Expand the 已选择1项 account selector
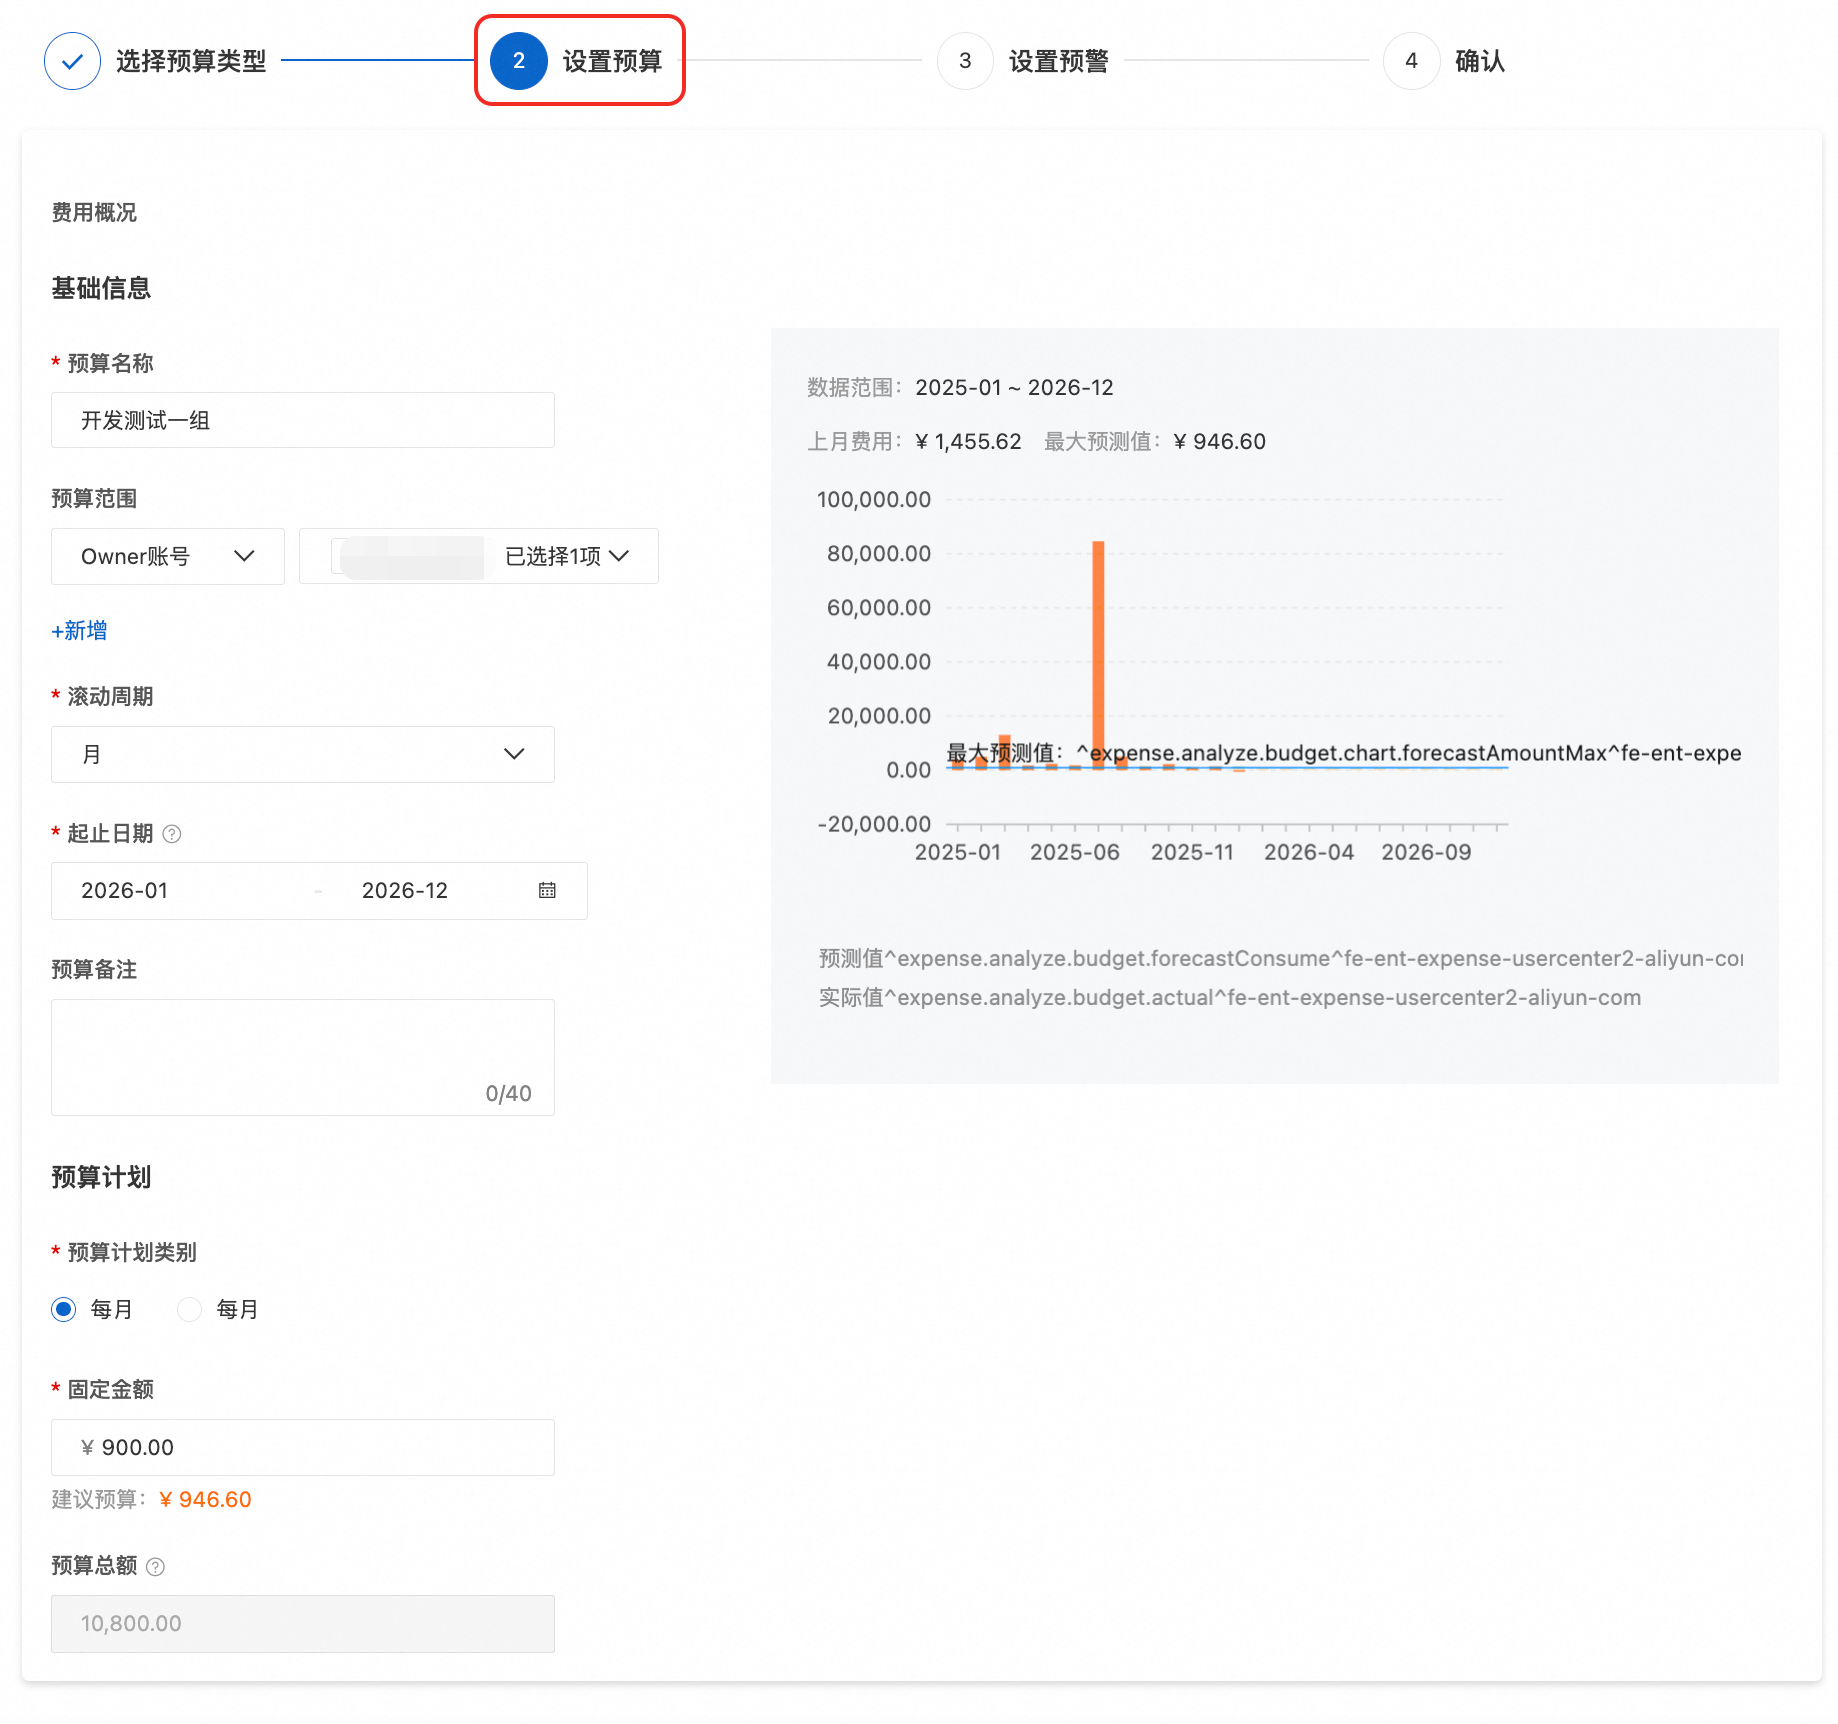This screenshot has height=1724, width=1838. click(x=479, y=556)
